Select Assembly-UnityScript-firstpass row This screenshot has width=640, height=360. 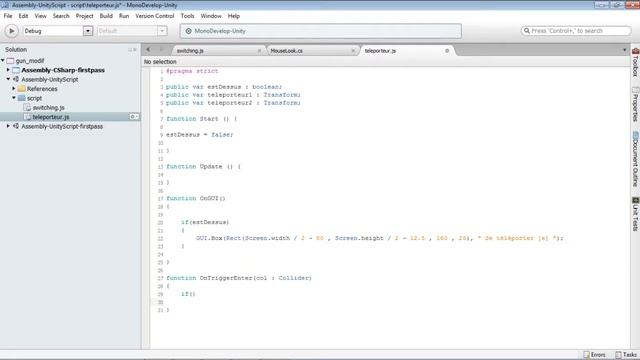62,126
